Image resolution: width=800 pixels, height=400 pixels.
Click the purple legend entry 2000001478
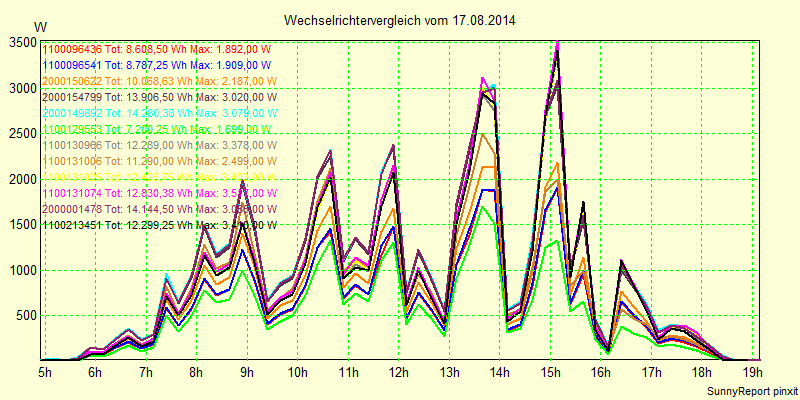160,209
